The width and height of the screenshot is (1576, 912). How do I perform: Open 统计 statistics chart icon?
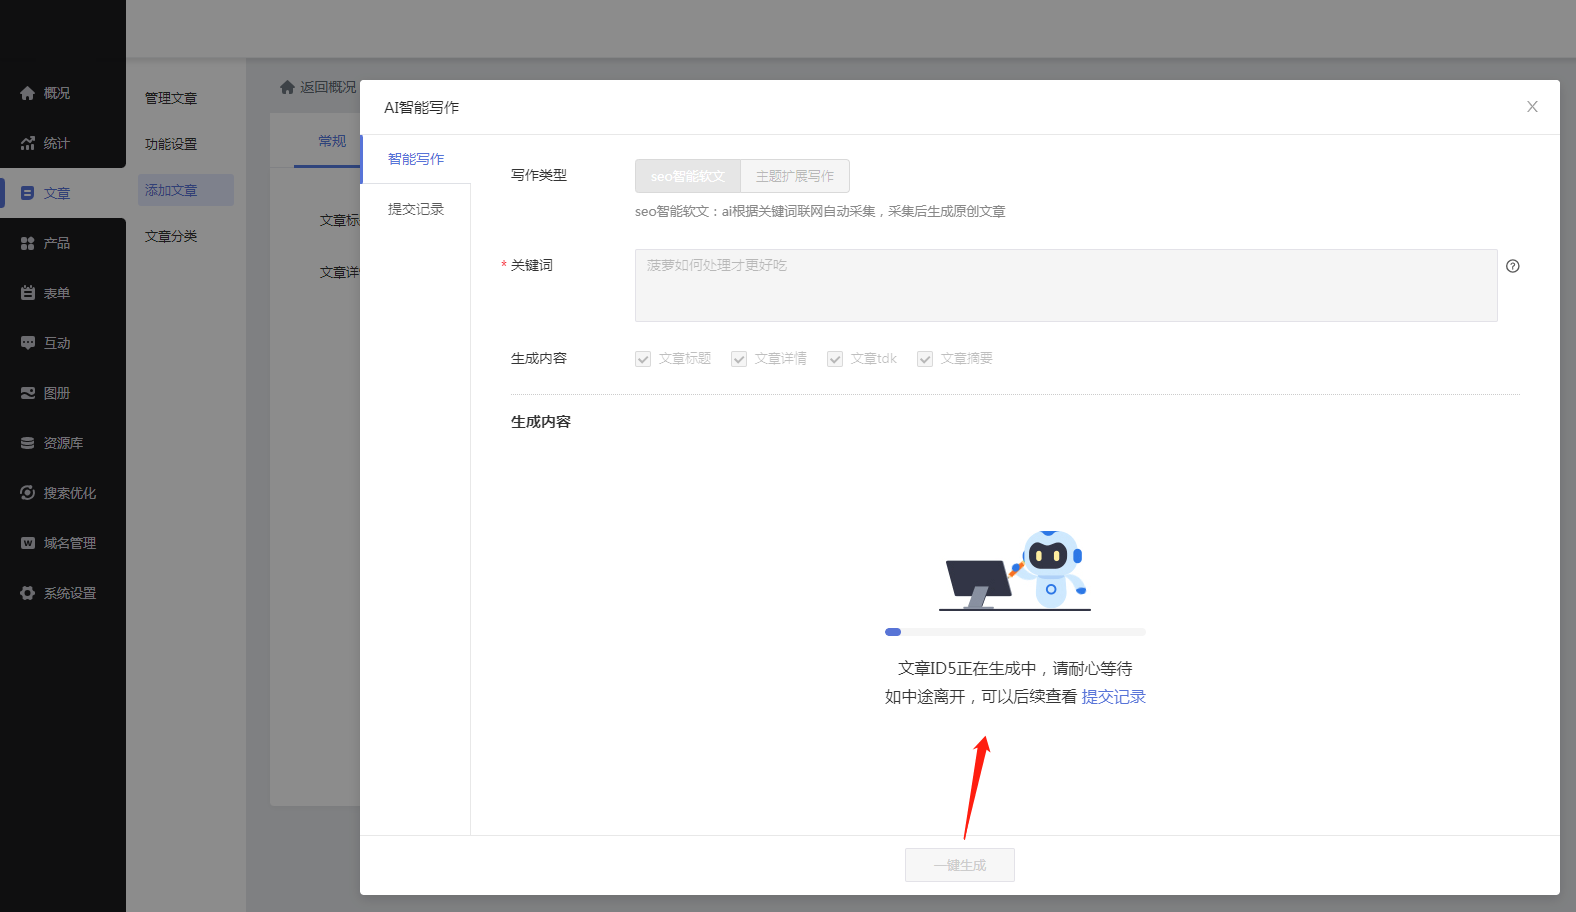pos(28,143)
